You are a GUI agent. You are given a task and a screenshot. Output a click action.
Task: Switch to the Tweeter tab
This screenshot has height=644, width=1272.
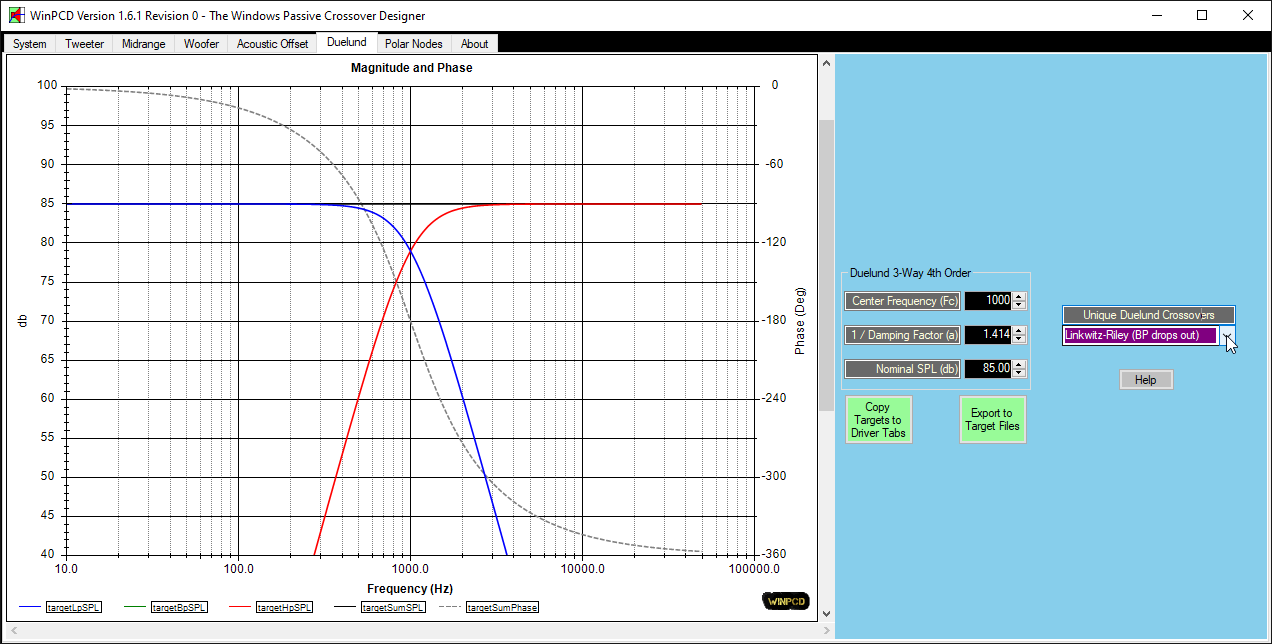(84, 44)
